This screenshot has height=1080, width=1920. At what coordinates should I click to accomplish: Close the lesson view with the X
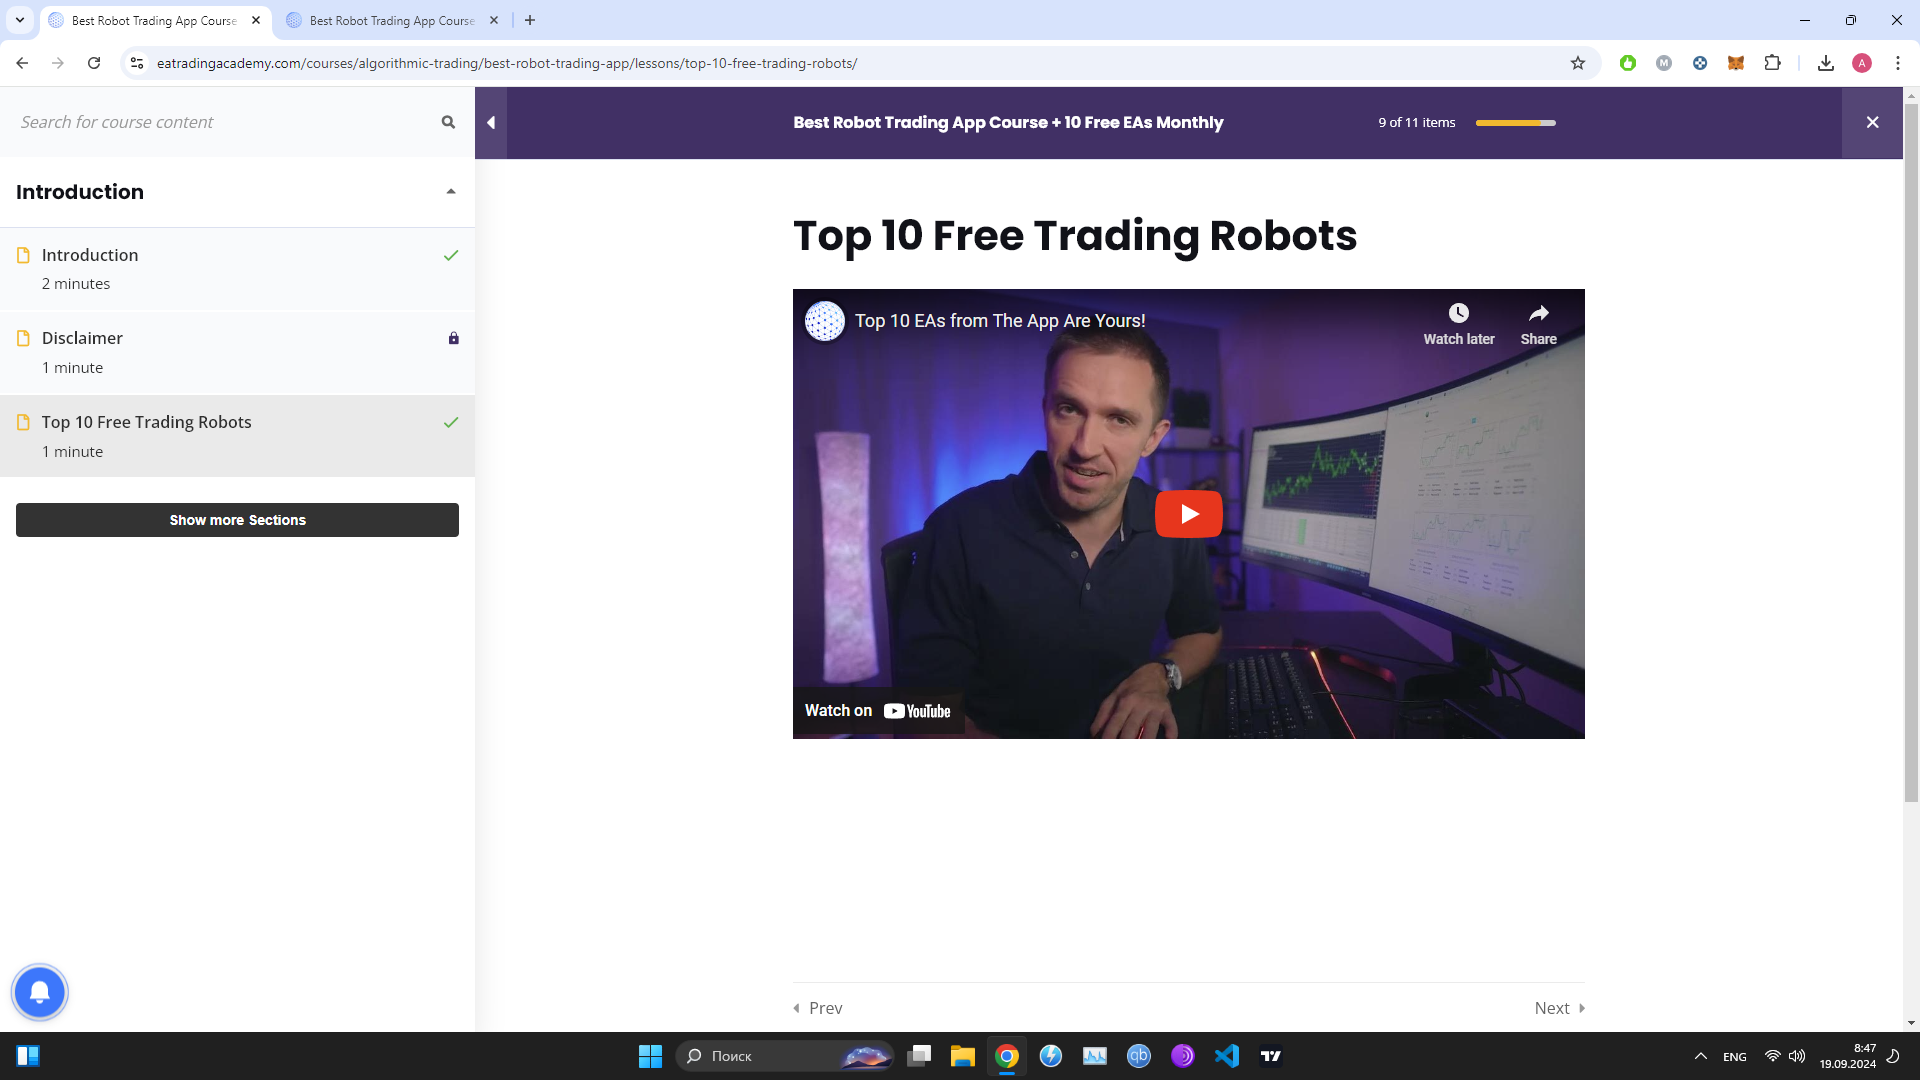1872,122
